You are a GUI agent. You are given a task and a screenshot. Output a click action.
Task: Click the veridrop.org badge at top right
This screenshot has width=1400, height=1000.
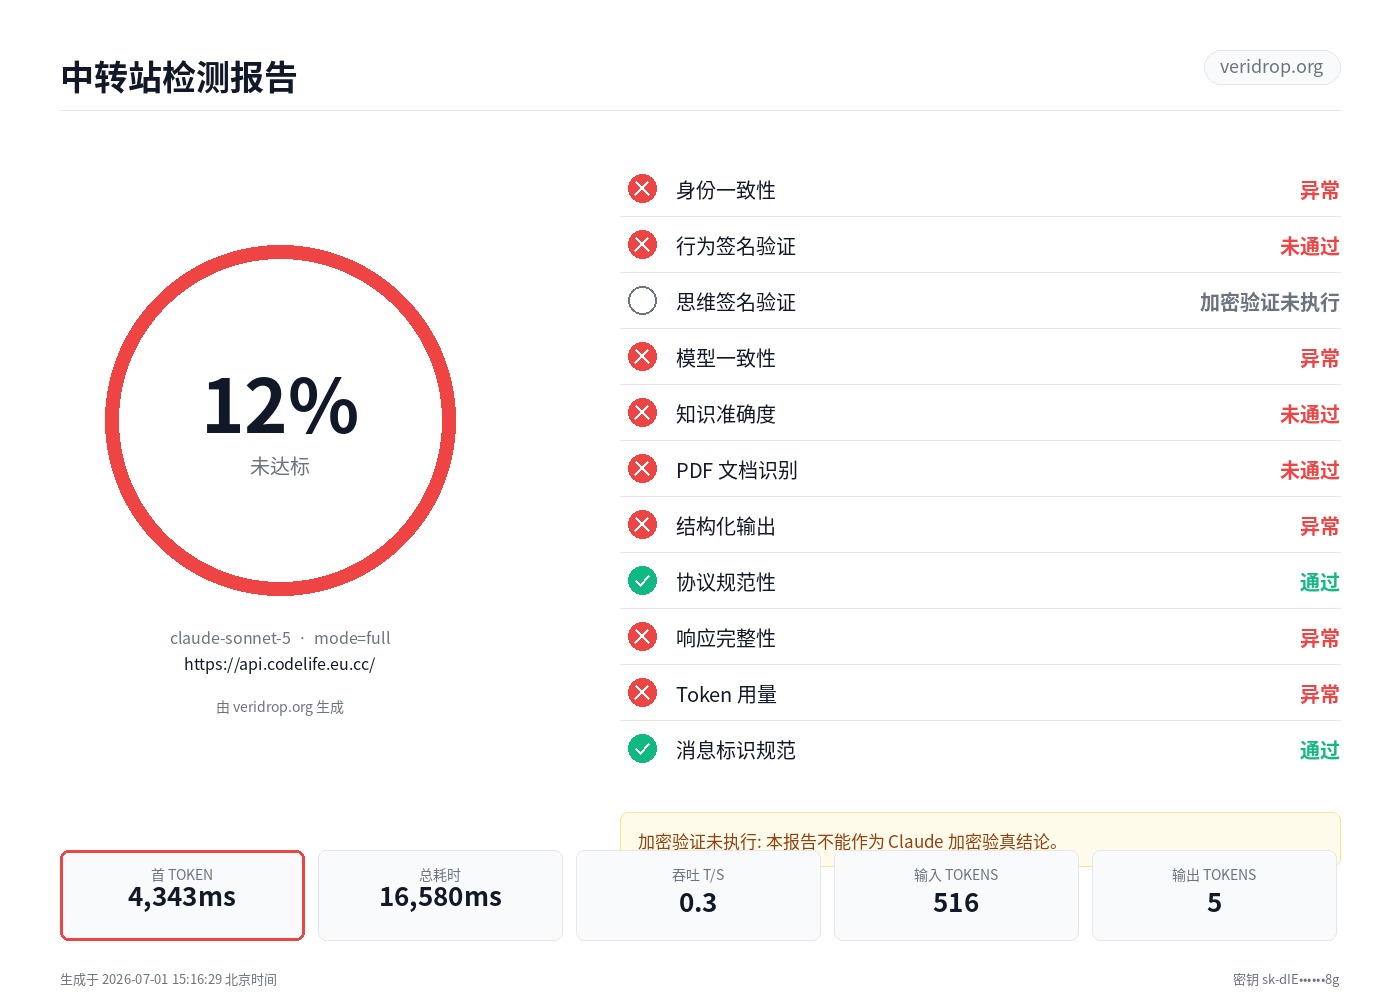coord(1271,67)
